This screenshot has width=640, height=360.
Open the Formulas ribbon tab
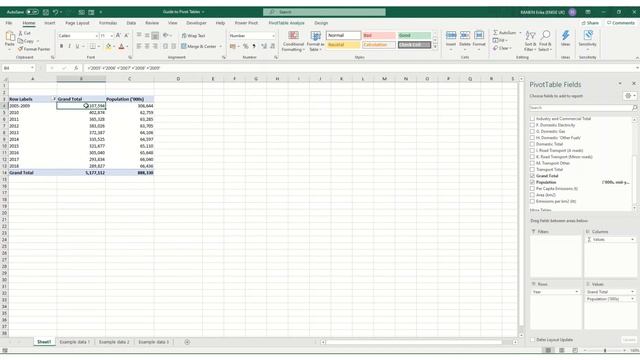point(108,23)
